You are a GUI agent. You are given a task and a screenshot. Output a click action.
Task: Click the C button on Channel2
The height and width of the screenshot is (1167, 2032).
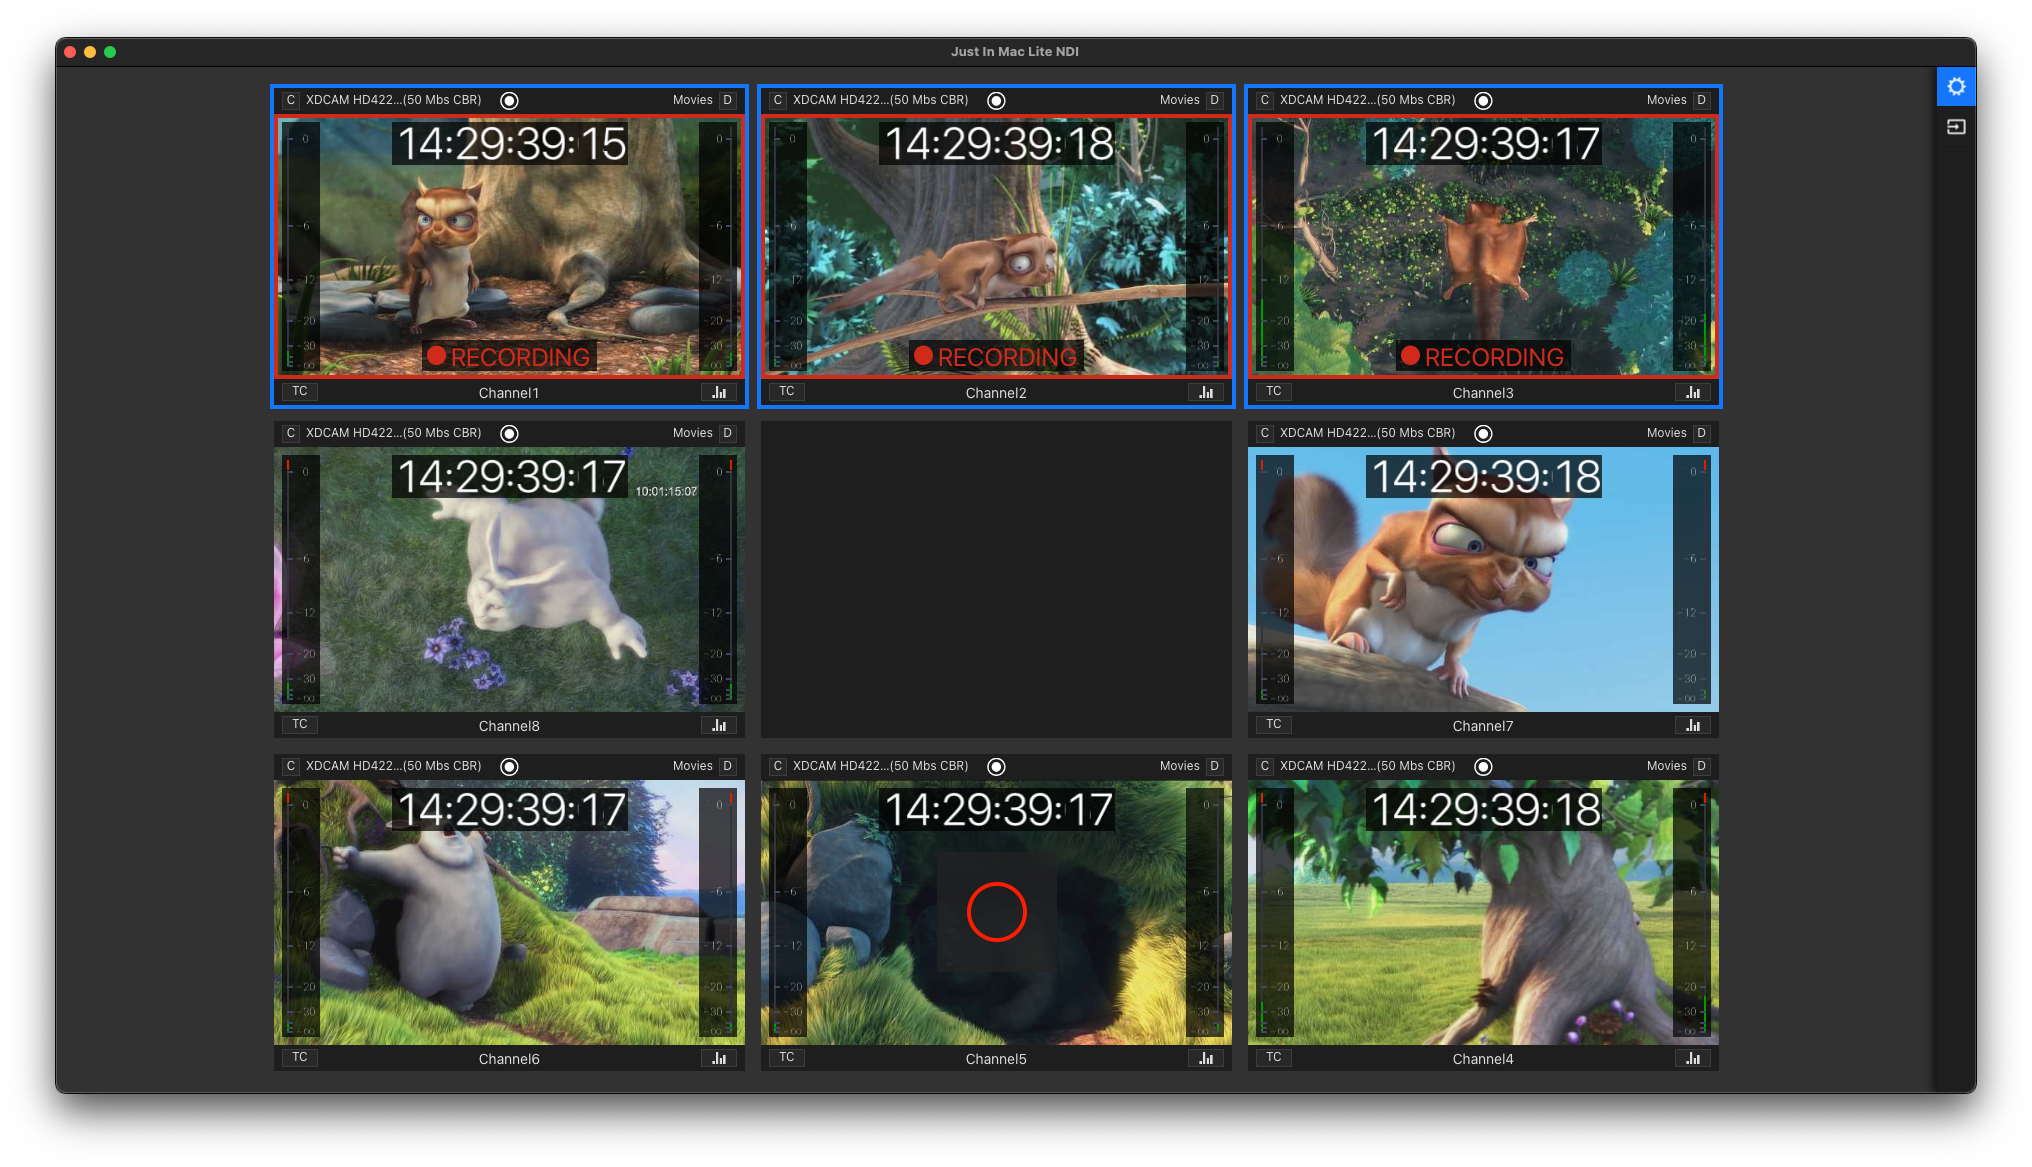778,100
